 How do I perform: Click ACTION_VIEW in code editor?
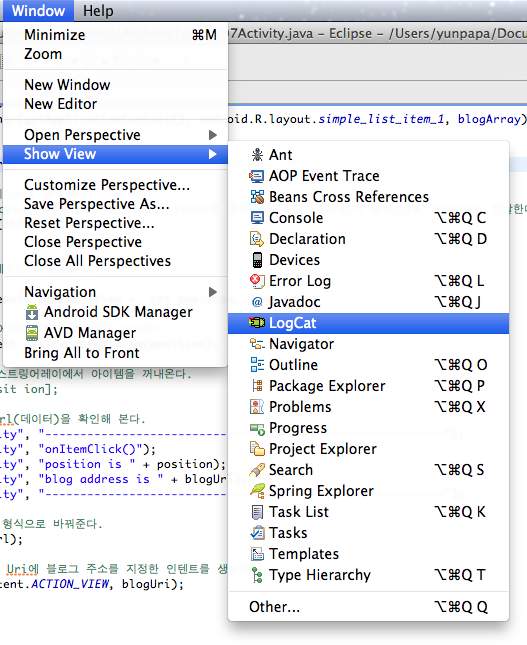pyautogui.click(x=70, y=584)
